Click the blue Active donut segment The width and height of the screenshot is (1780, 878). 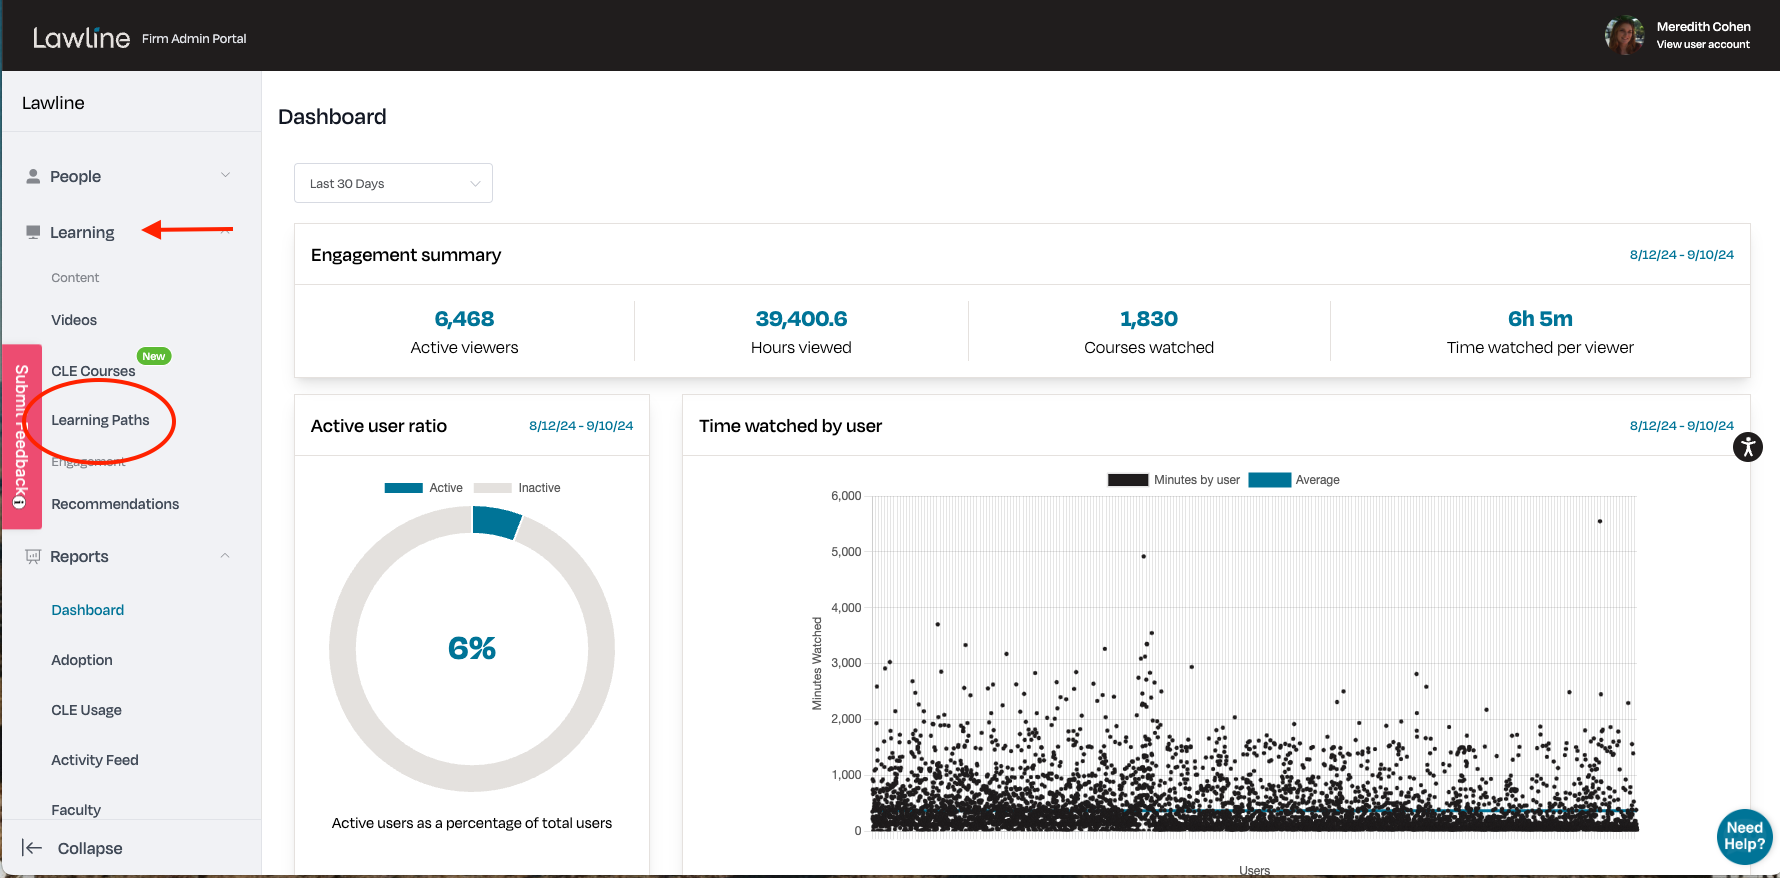(497, 521)
